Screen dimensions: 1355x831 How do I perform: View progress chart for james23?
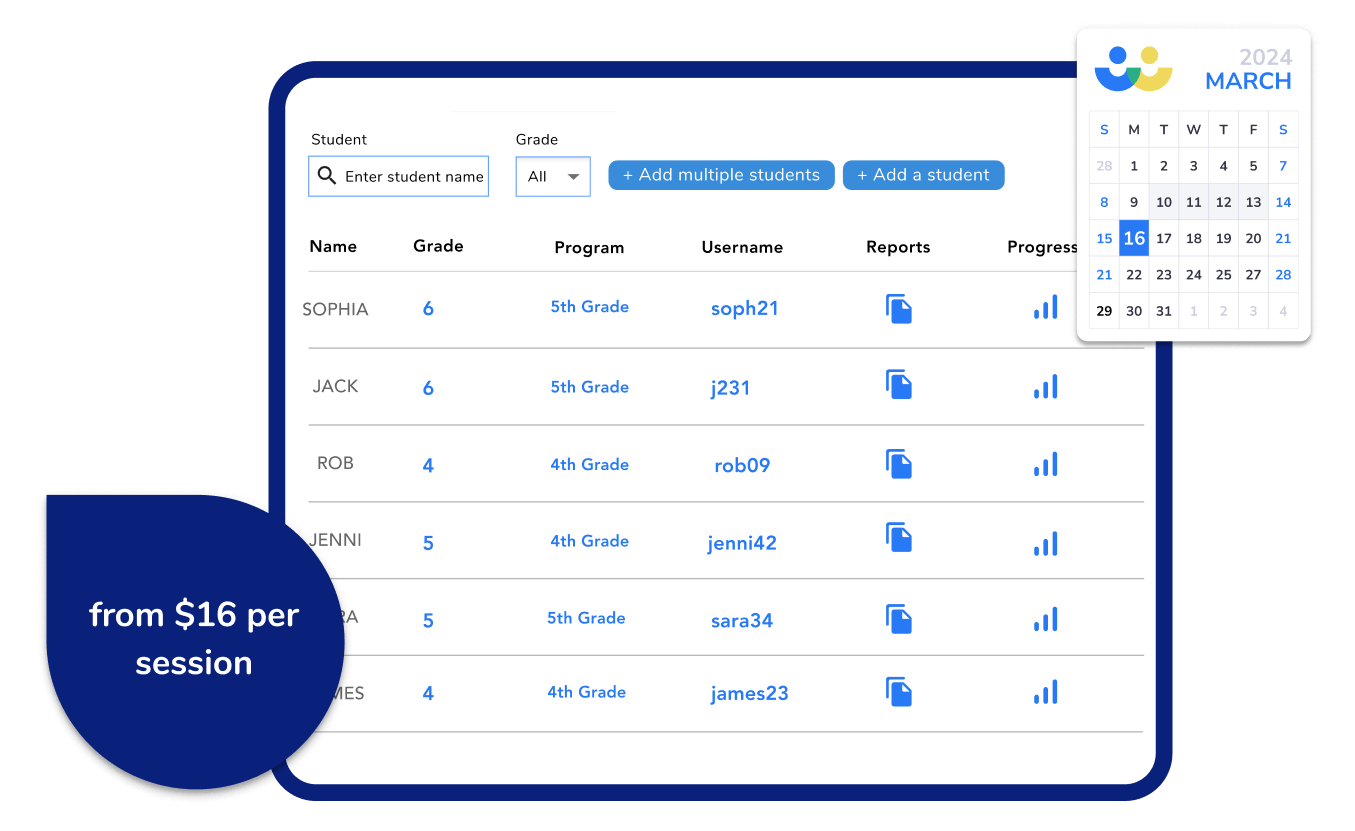coord(1045,692)
